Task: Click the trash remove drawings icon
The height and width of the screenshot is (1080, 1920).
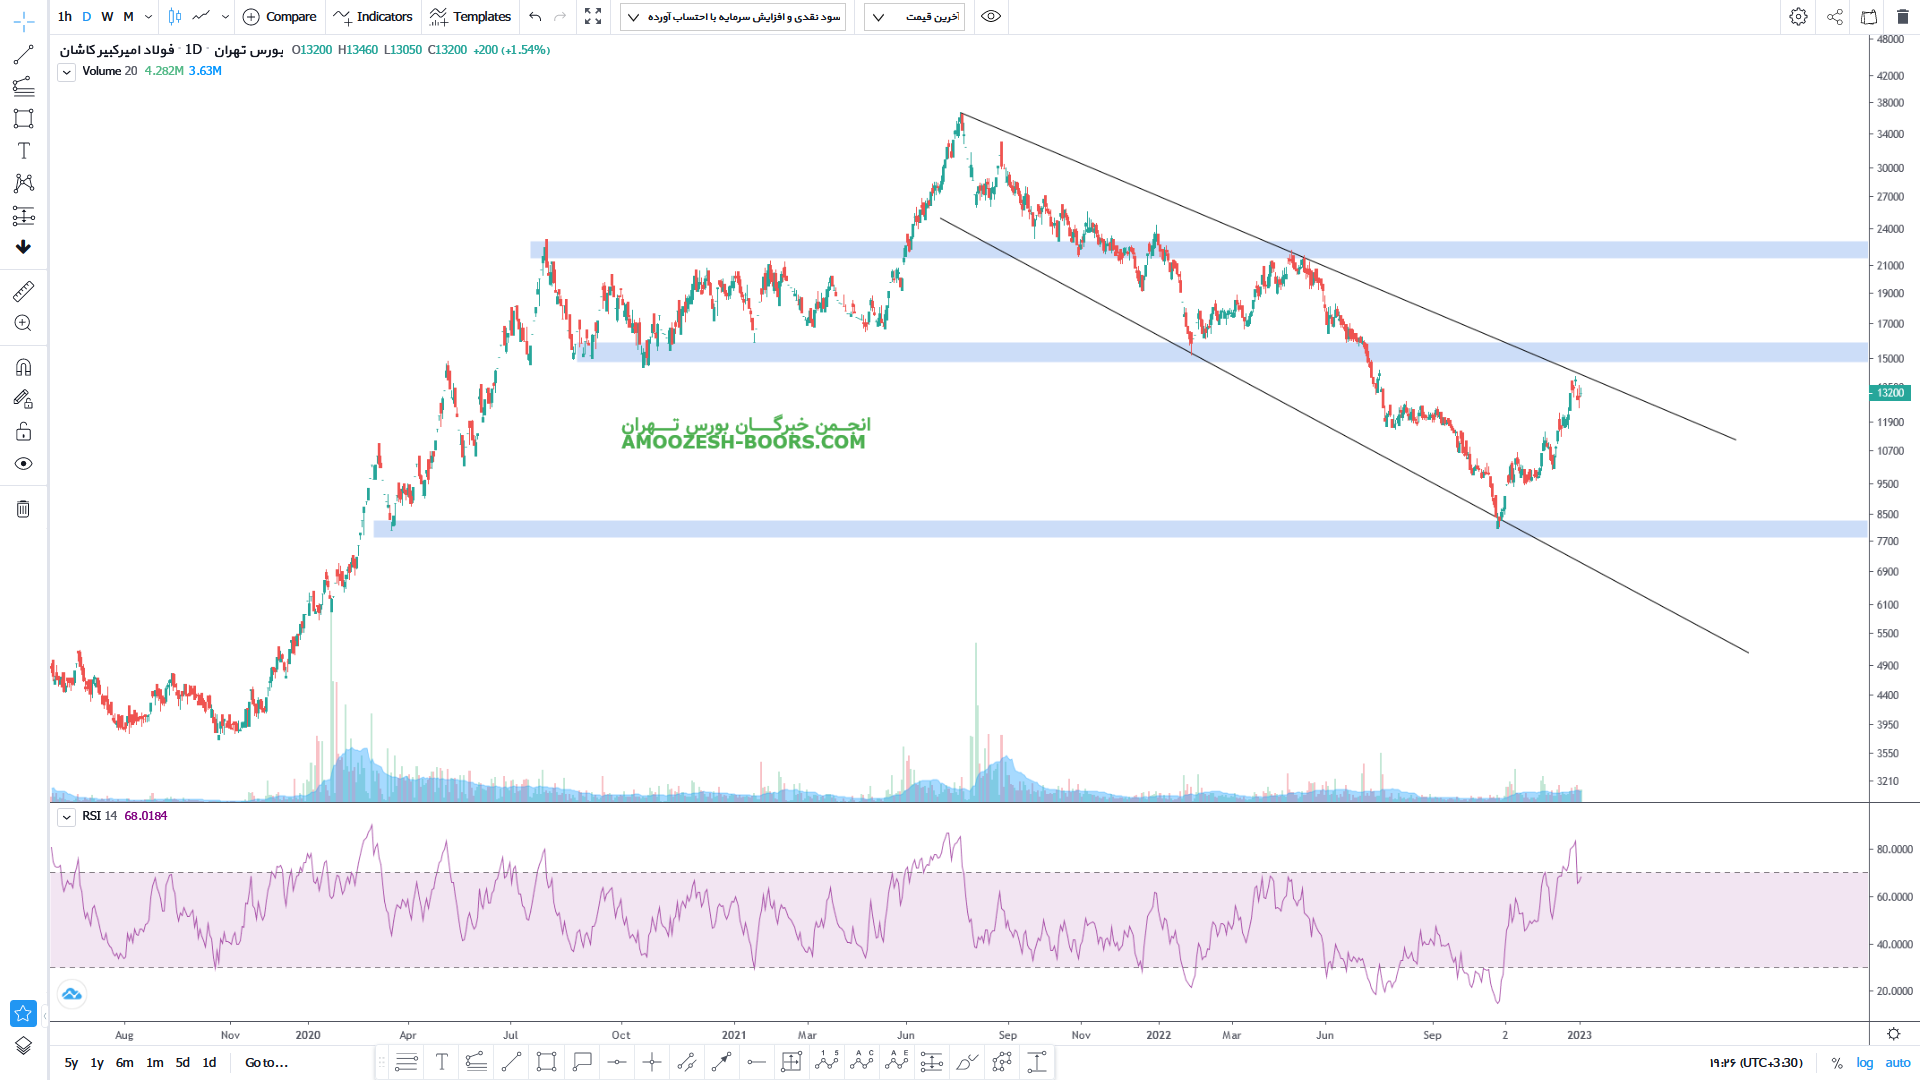Action: coord(23,509)
